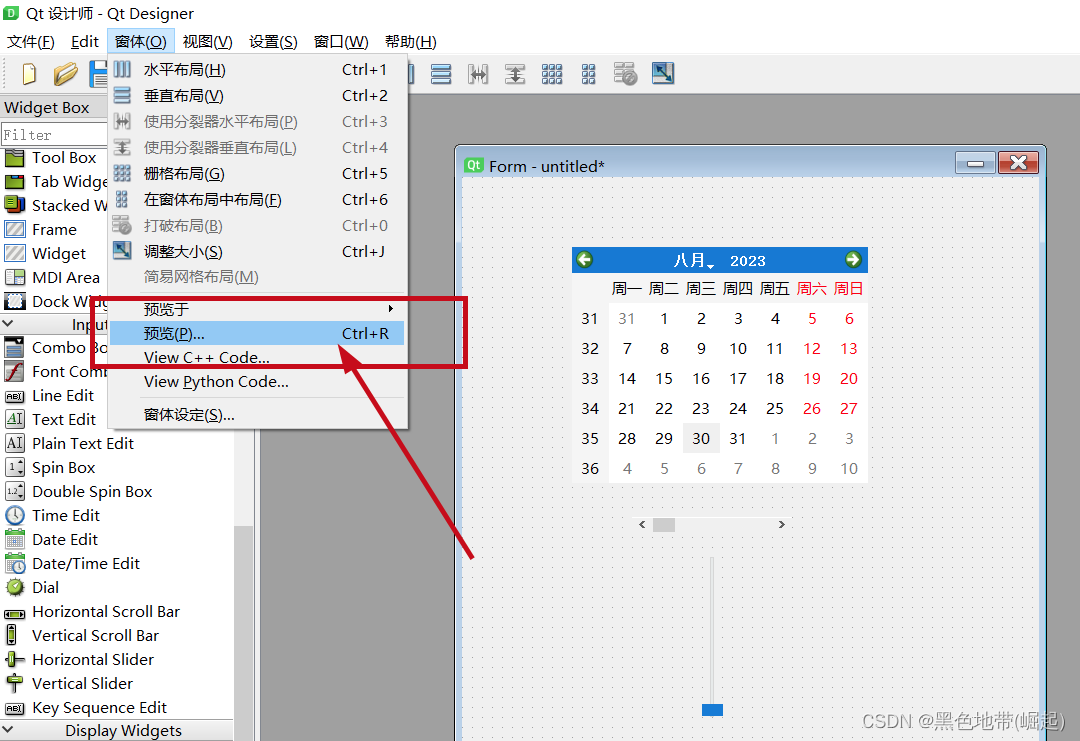
Task: Click the horizontal scroll bar handle in form
Action: (x=664, y=525)
